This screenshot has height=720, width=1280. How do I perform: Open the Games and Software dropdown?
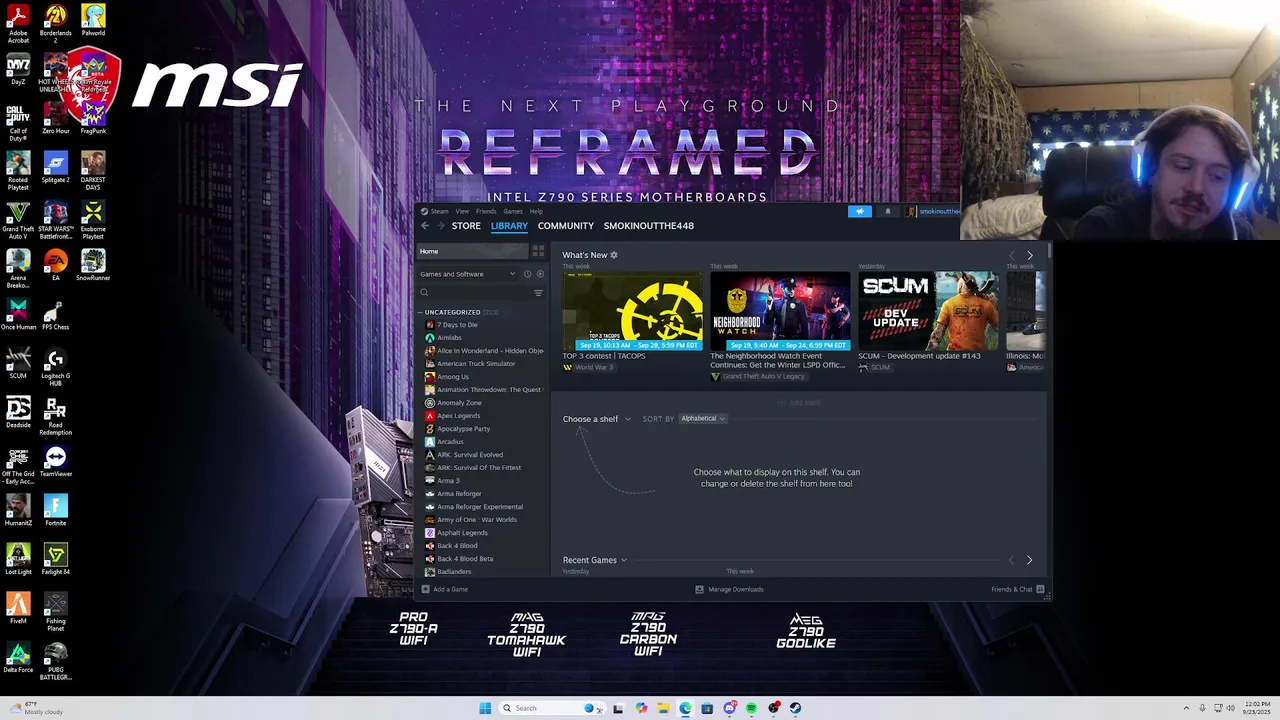point(468,274)
